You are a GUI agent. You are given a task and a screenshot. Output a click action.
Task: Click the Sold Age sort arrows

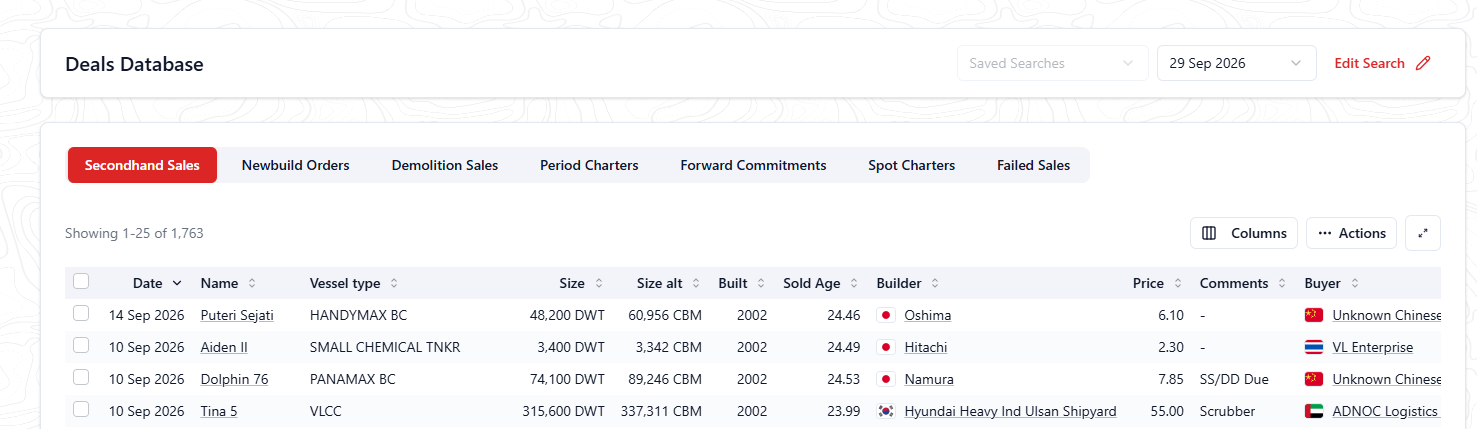(x=854, y=283)
